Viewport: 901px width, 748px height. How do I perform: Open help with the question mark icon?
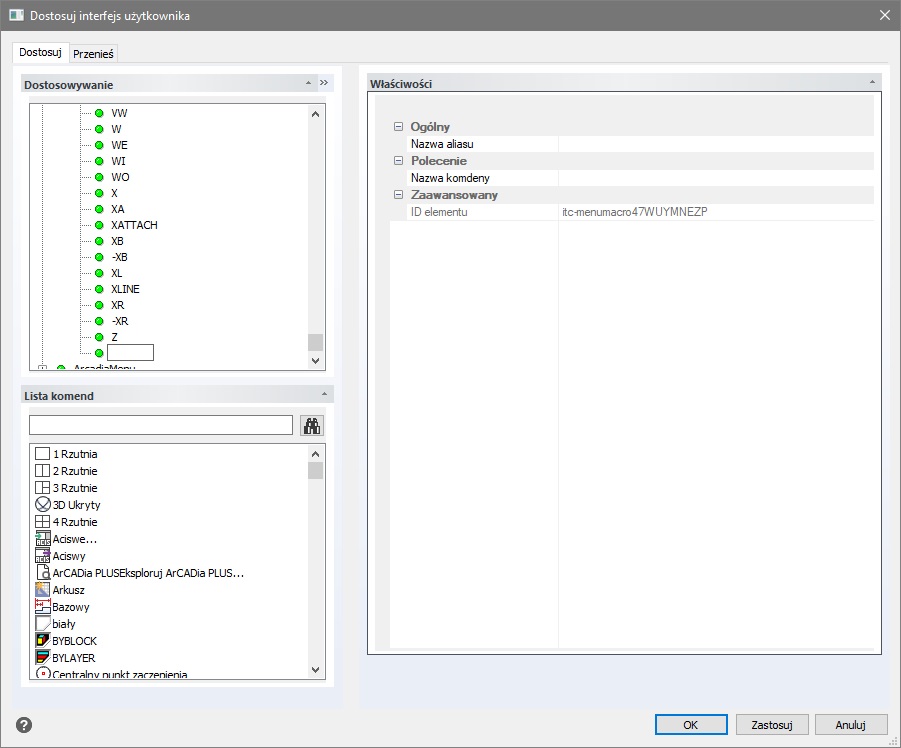tap(25, 725)
